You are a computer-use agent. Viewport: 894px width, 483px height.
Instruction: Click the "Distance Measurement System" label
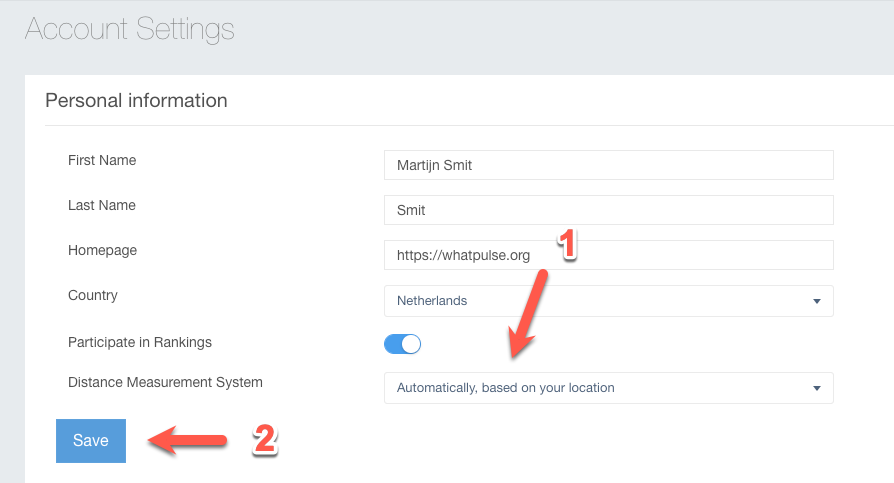[165, 382]
